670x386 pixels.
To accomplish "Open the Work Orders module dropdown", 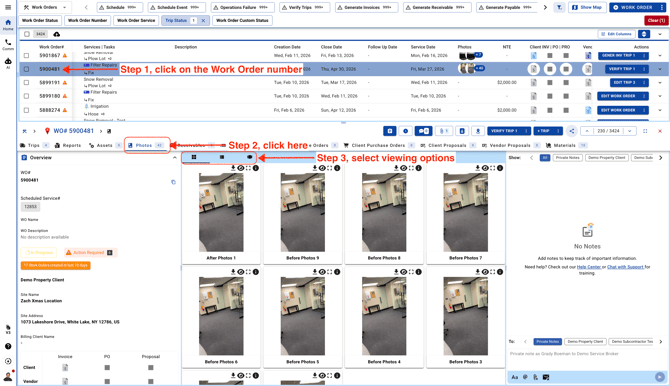I will click(x=46, y=7).
